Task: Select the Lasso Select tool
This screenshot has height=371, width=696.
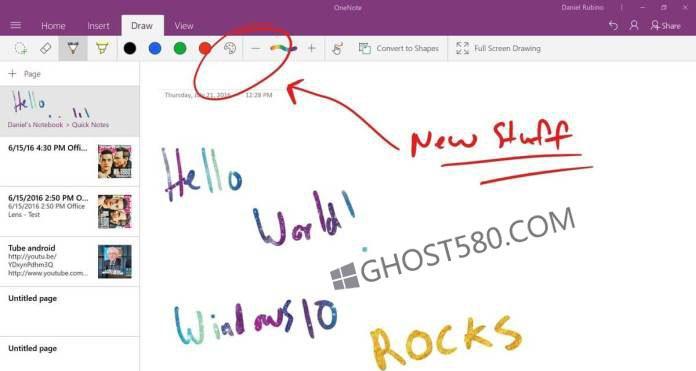Action: coord(20,48)
